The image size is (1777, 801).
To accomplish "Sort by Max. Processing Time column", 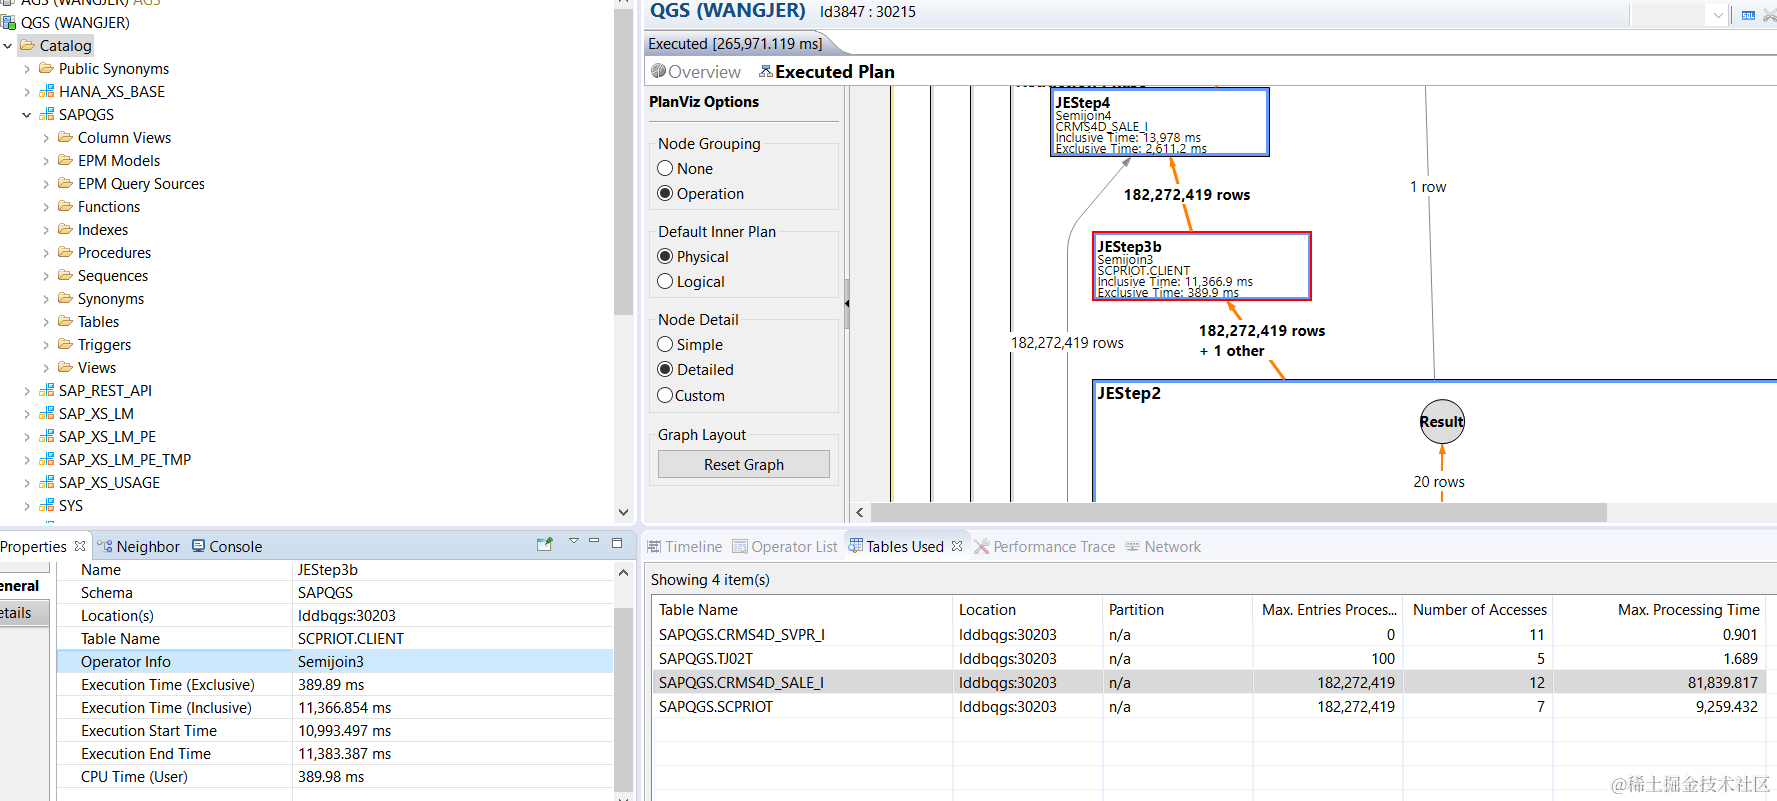I will tap(1659, 610).
